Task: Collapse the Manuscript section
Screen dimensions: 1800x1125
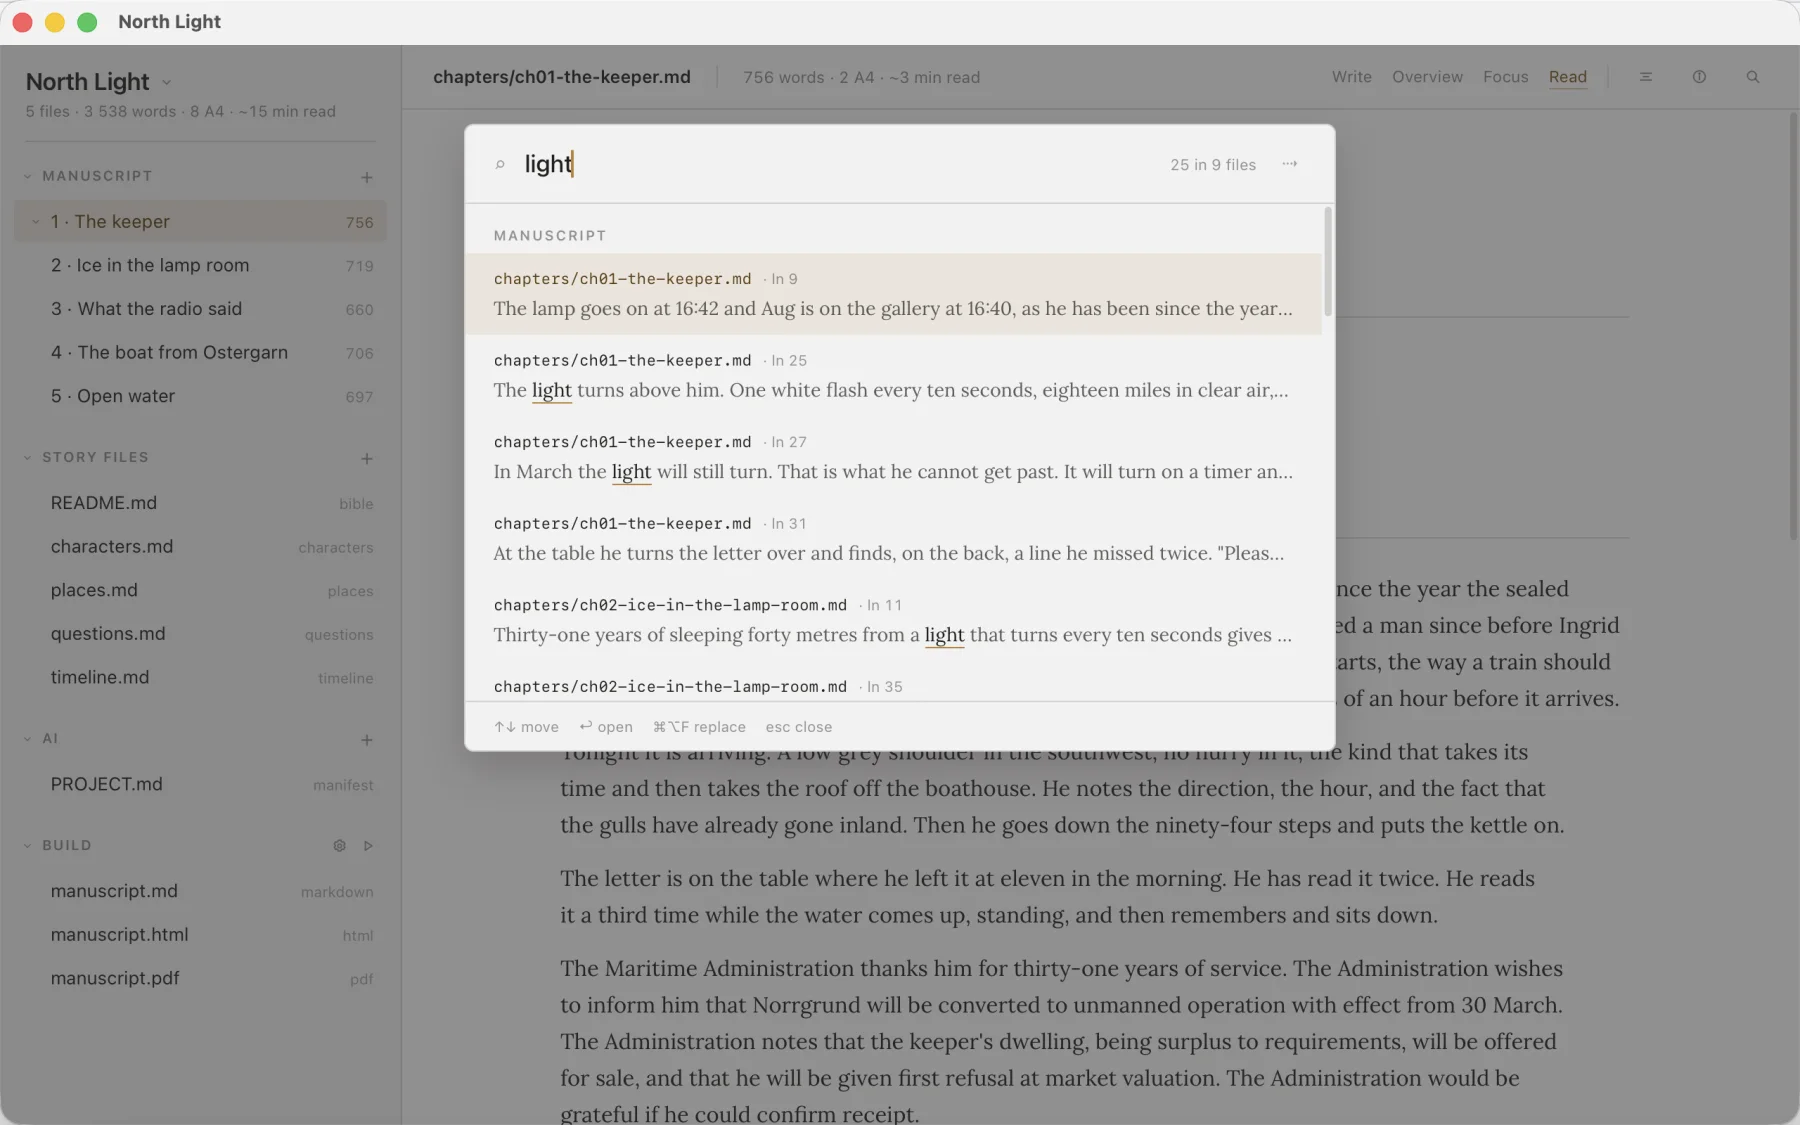Action: [x=28, y=176]
